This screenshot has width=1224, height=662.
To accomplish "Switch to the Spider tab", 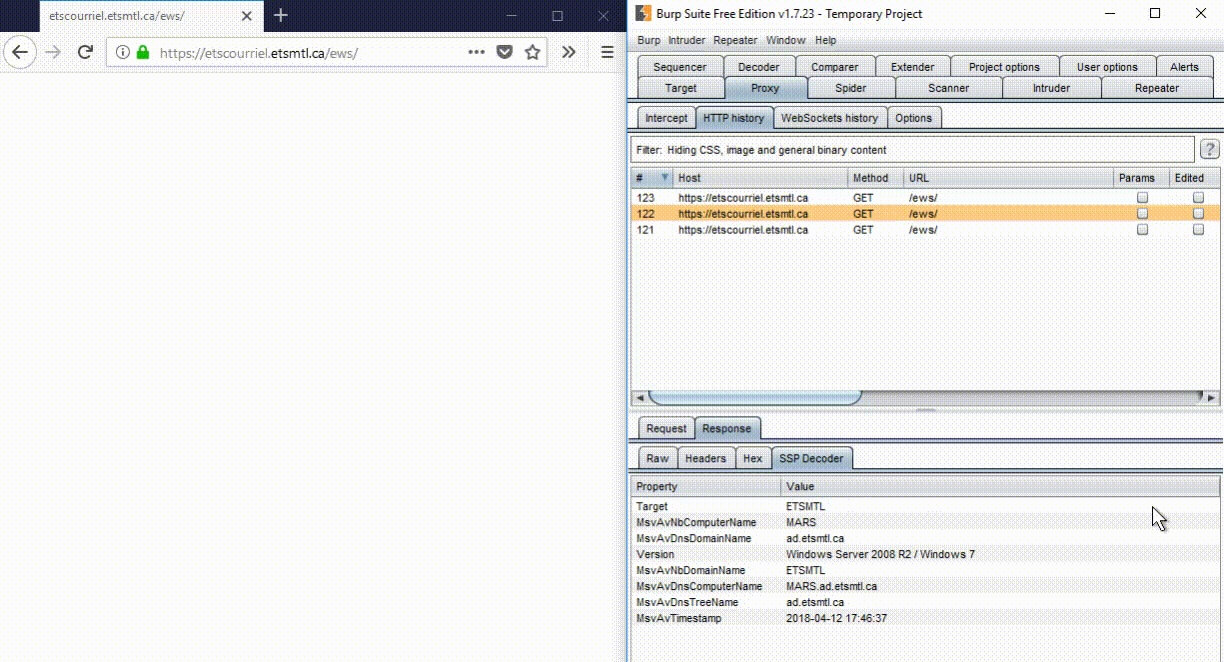I will tap(850, 88).
